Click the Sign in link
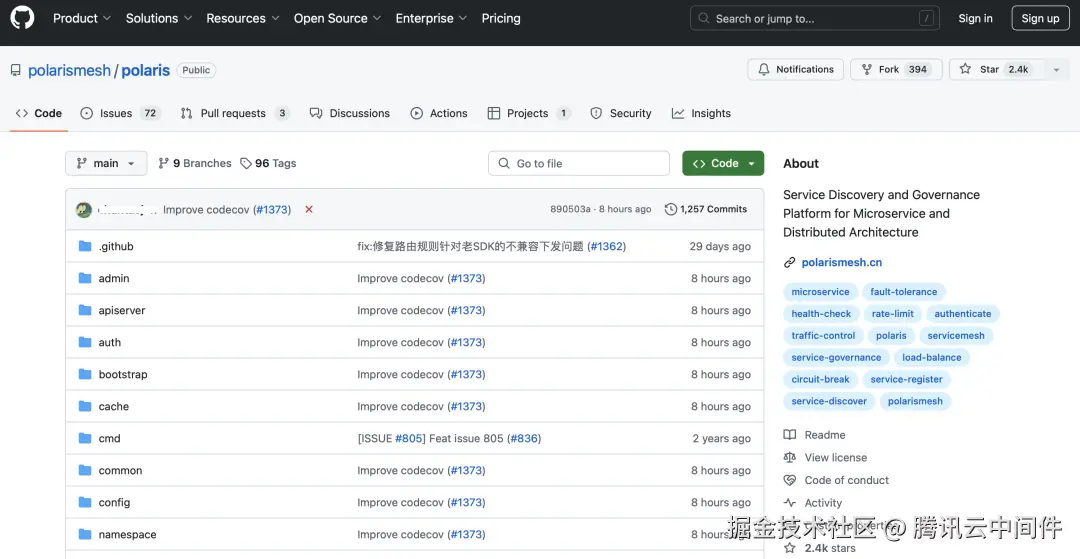Image resolution: width=1080 pixels, height=559 pixels. click(975, 19)
